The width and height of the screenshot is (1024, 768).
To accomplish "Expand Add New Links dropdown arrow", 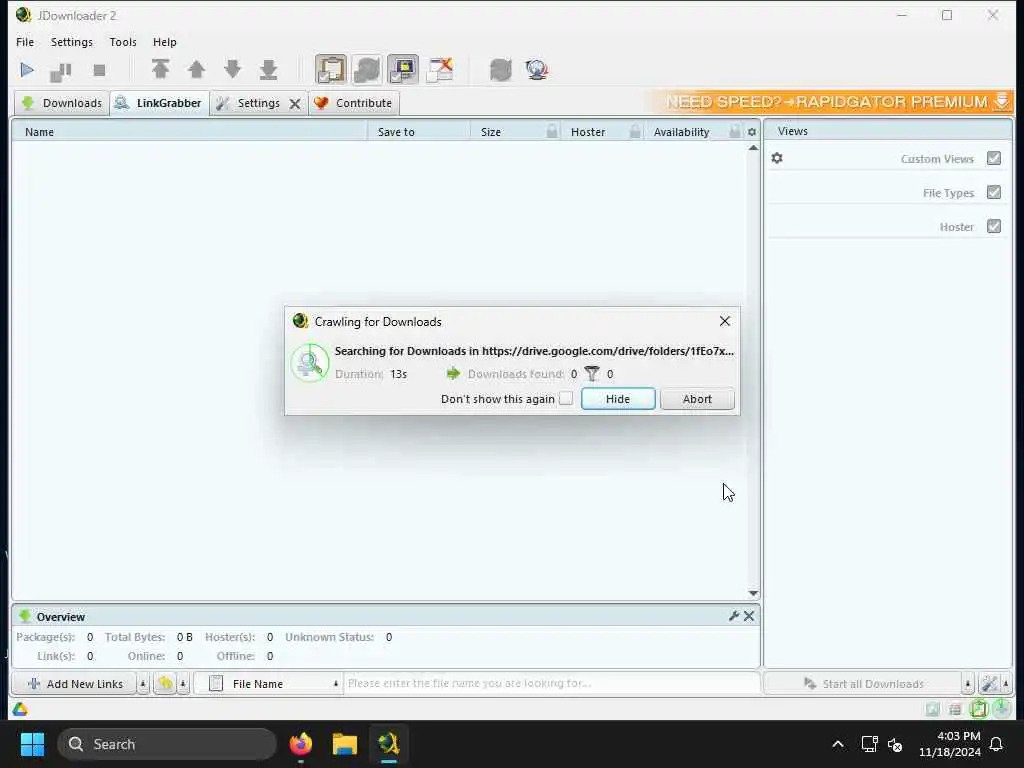I will [143, 684].
